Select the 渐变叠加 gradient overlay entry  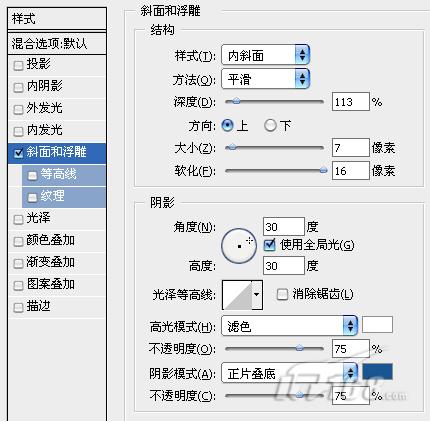[57, 263]
